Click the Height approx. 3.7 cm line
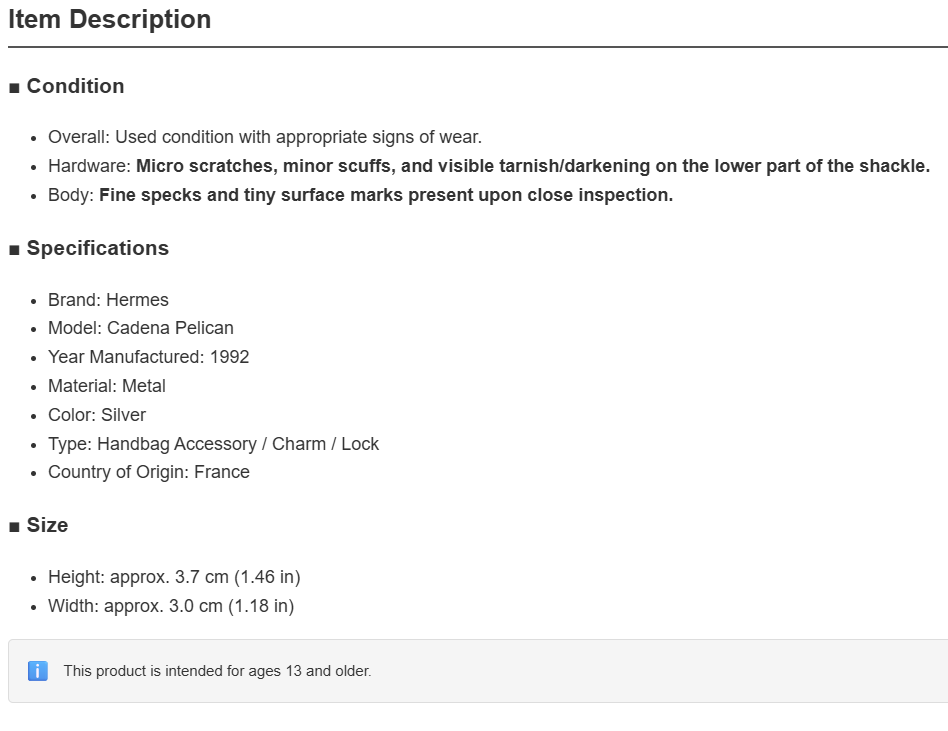The image size is (948, 731). pos(174,577)
